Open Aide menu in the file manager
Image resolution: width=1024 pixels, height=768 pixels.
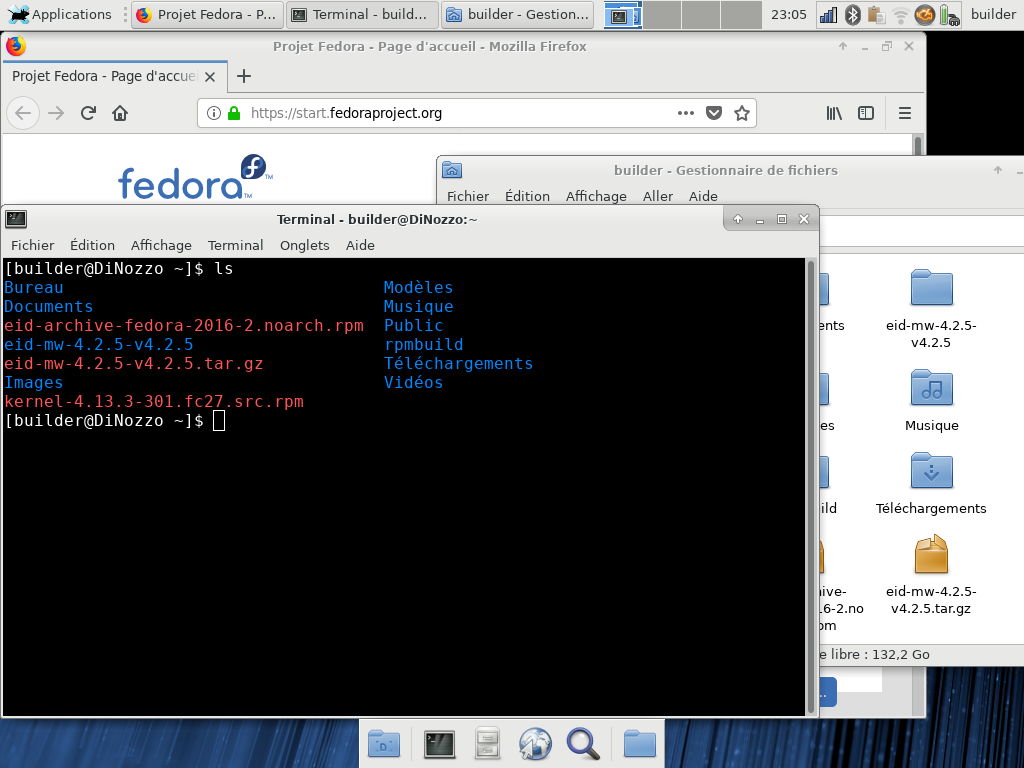[703, 196]
